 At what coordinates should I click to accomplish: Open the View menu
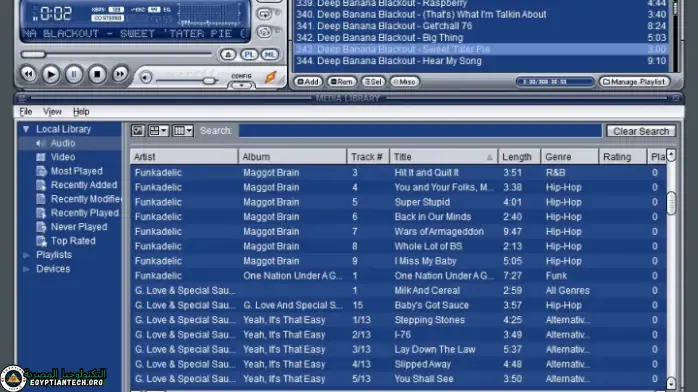(x=52, y=112)
